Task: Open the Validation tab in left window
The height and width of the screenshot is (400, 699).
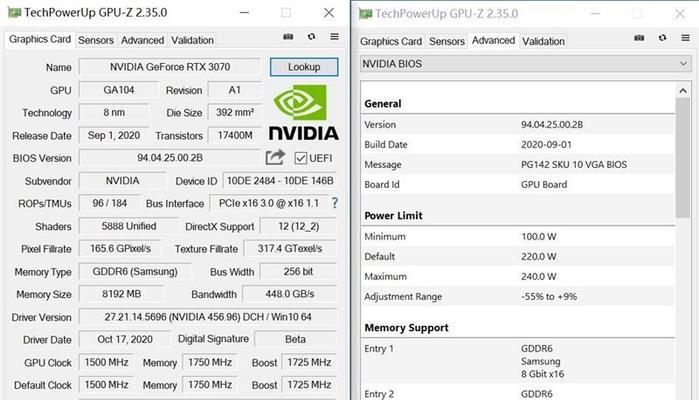Action: click(x=192, y=40)
